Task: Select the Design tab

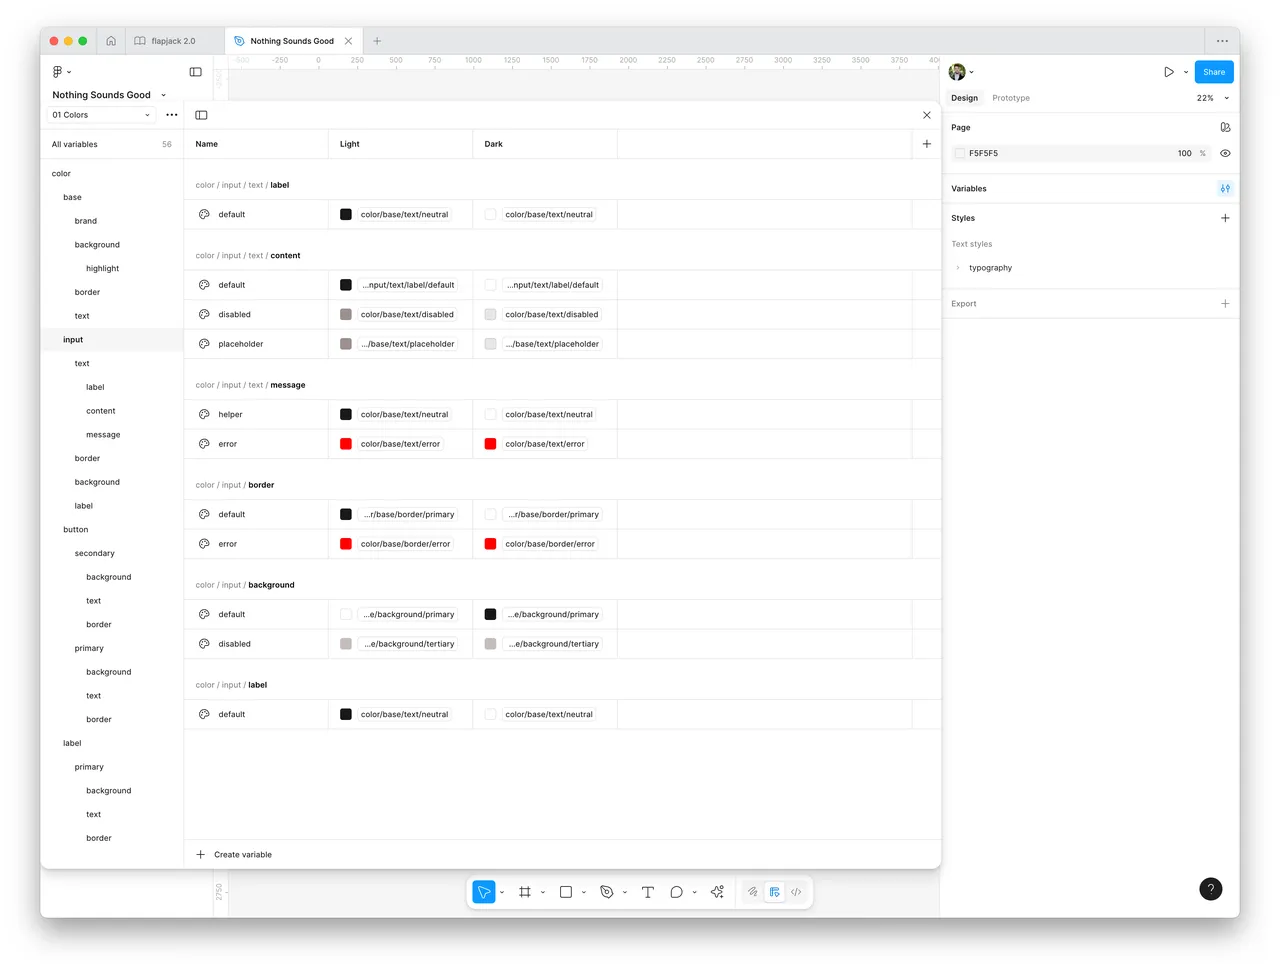Action: click(965, 98)
